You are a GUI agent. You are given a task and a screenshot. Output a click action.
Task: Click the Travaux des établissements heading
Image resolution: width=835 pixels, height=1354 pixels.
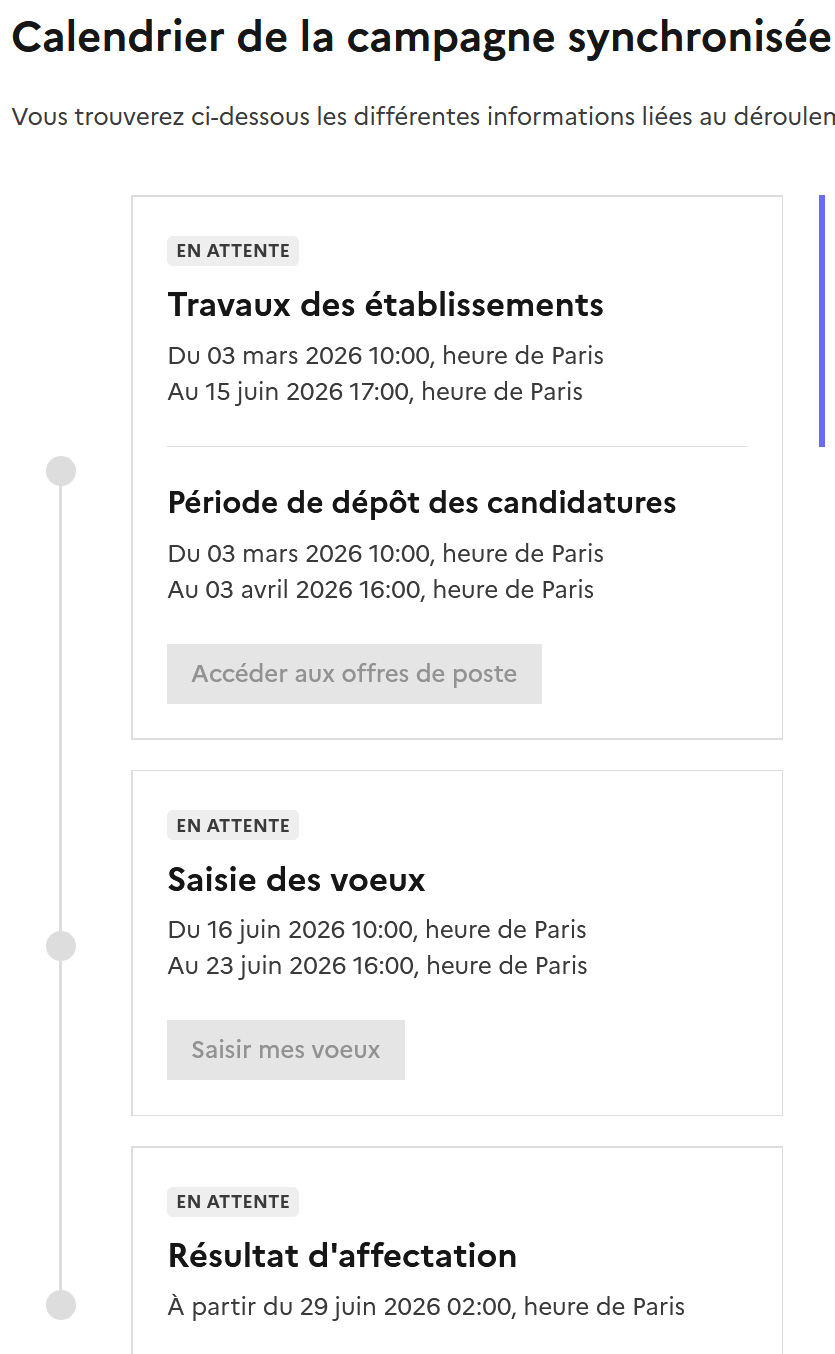point(386,304)
